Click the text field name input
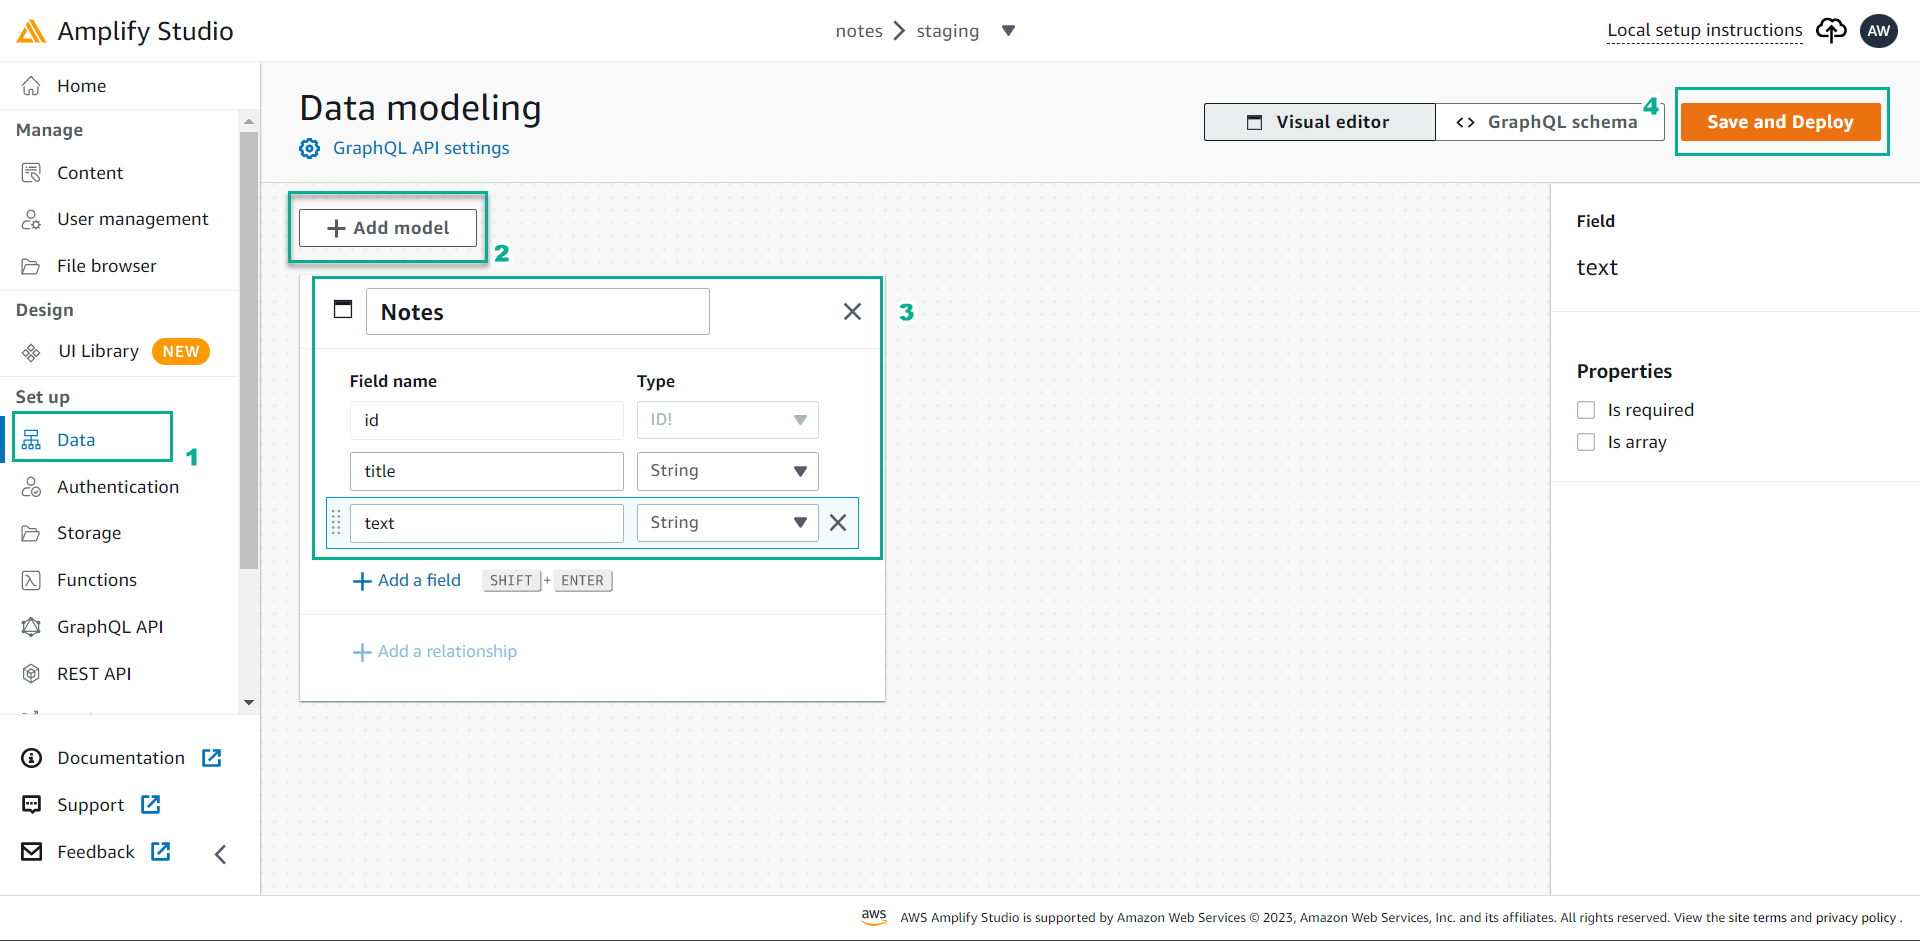 tap(487, 523)
